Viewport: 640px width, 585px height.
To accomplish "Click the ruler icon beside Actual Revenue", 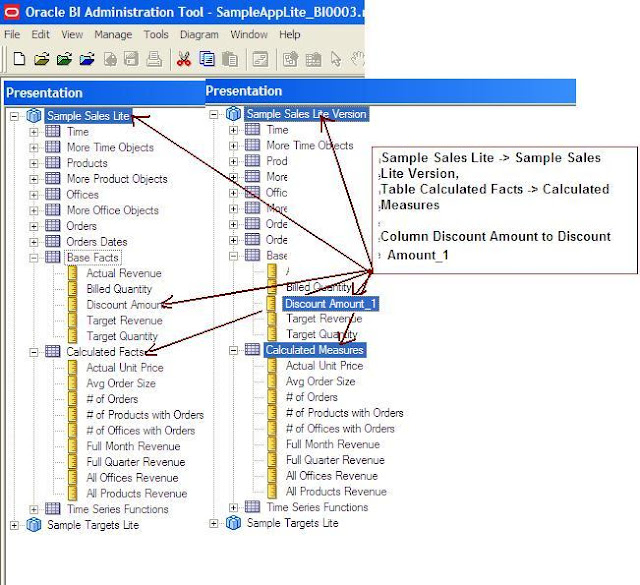I will tap(73, 273).
